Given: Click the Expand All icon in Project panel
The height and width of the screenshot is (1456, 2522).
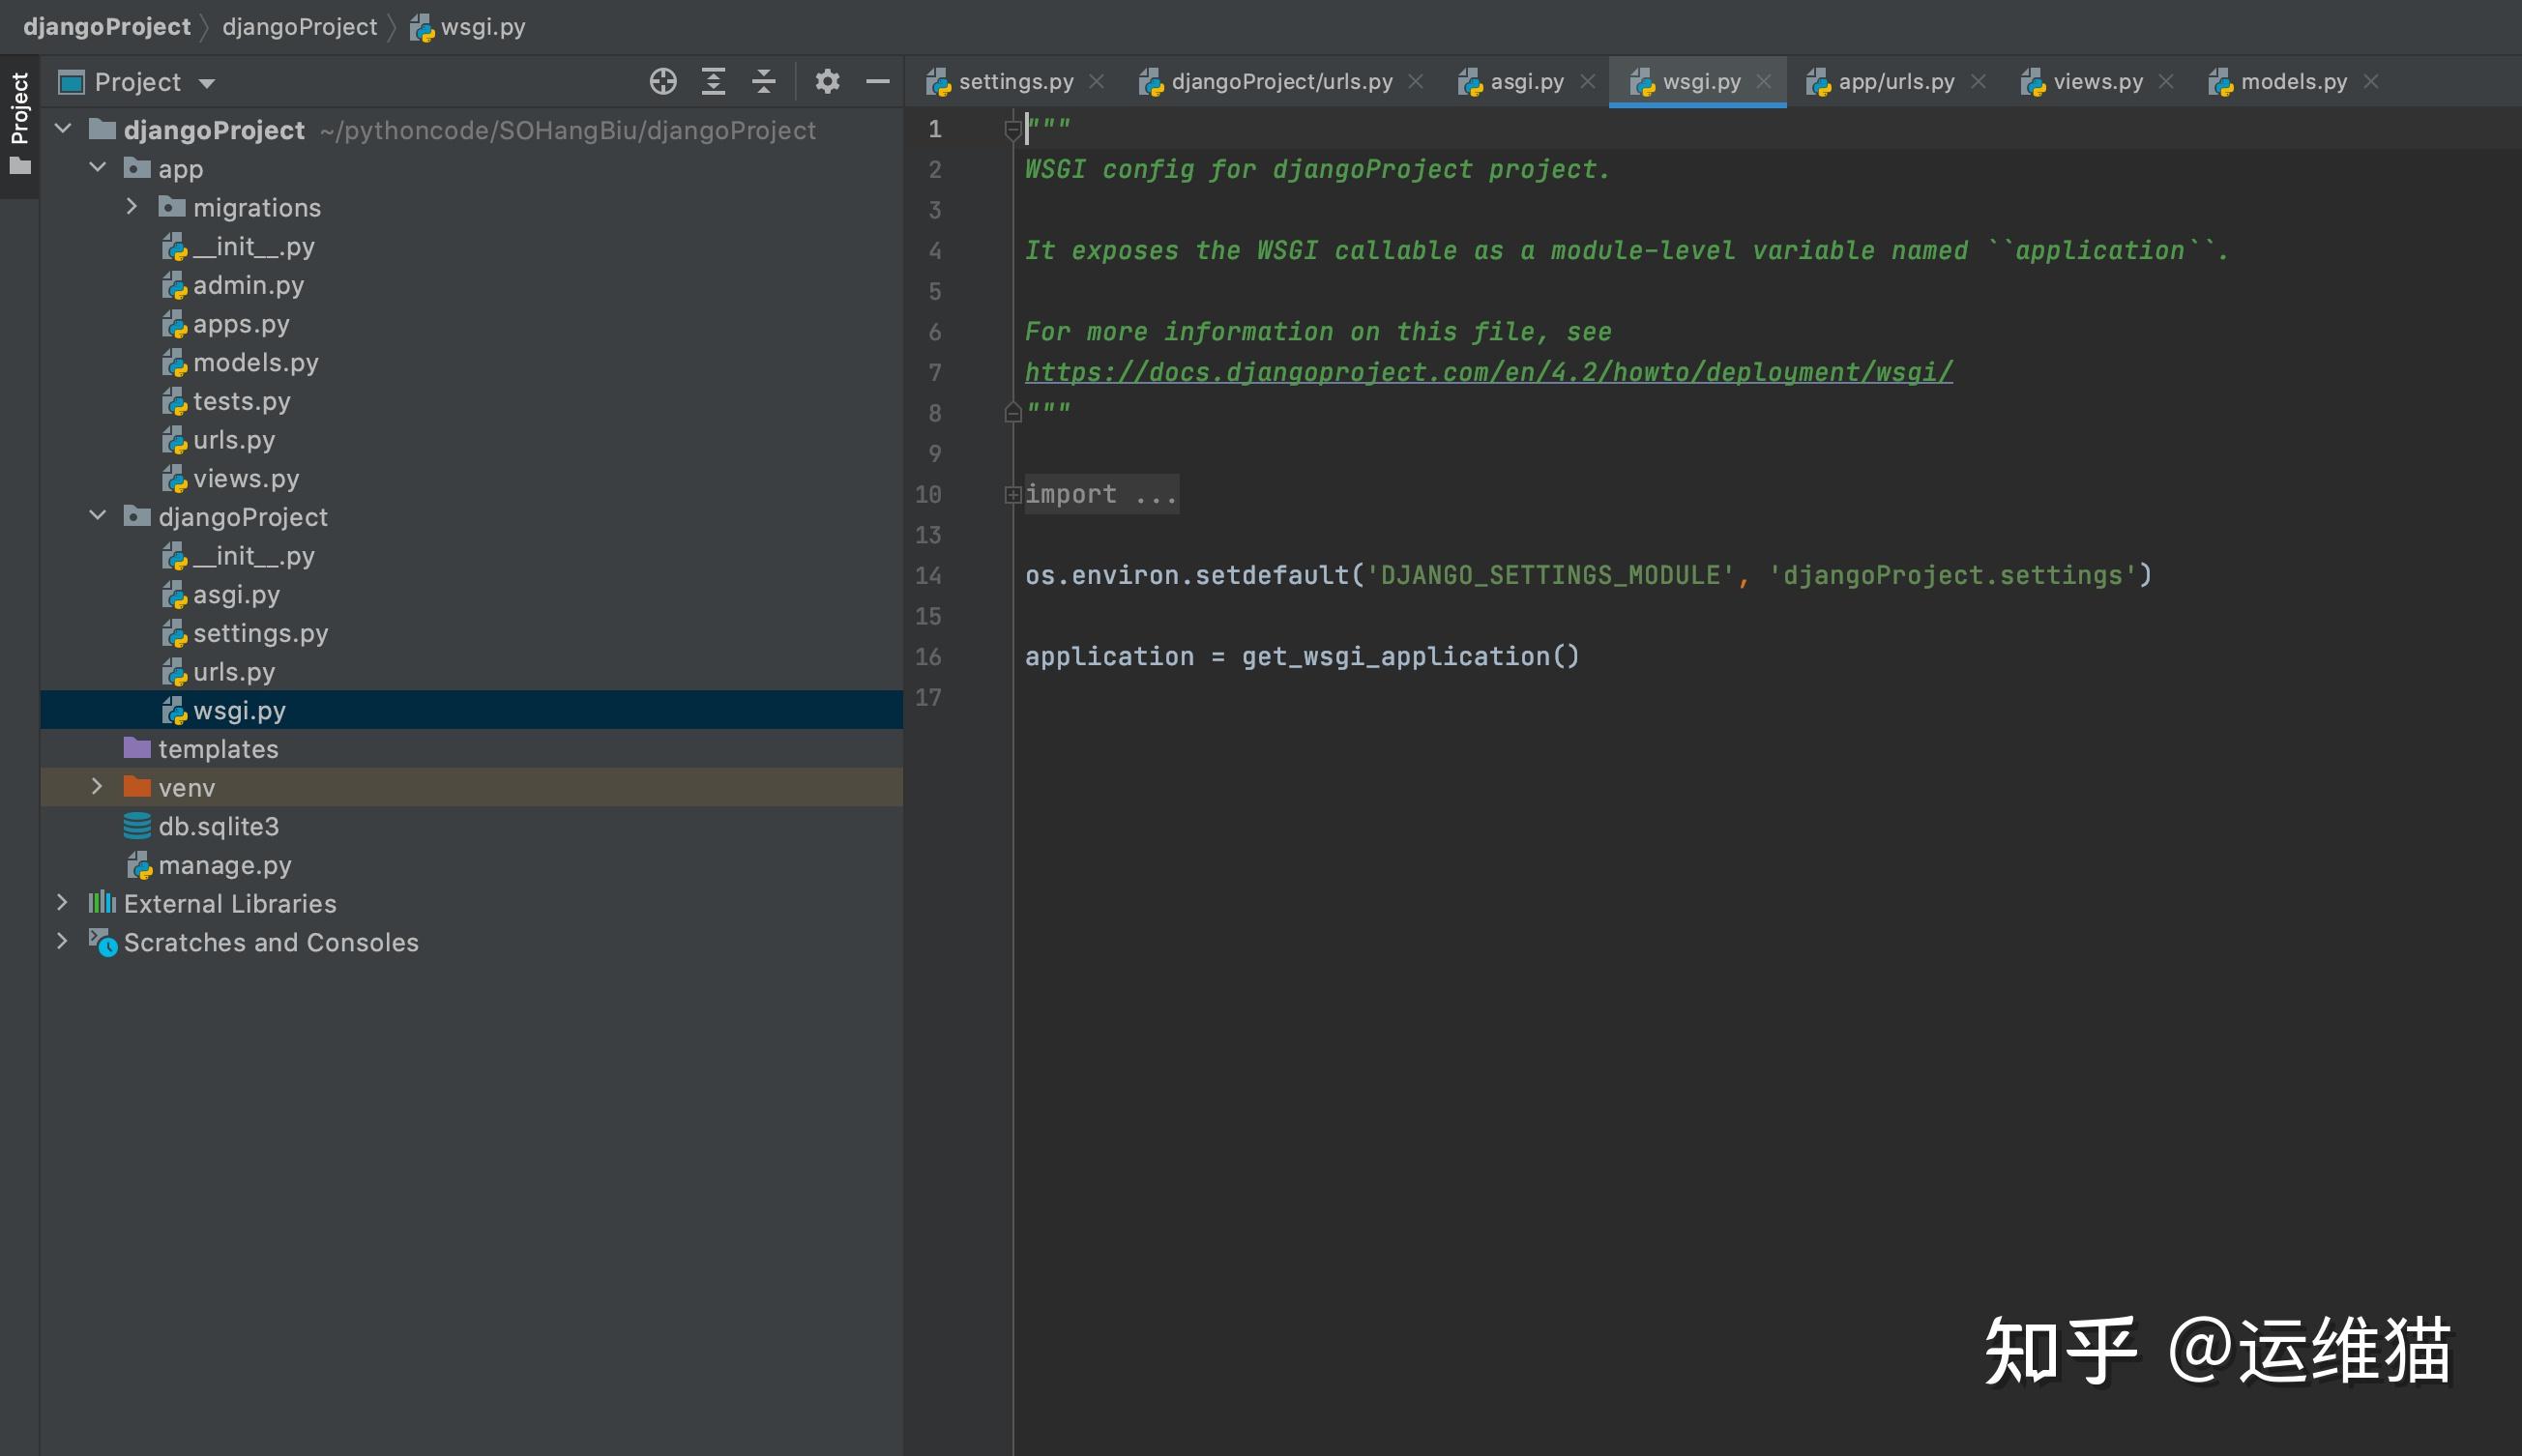Looking at the screenshot, I should [713, 81].
